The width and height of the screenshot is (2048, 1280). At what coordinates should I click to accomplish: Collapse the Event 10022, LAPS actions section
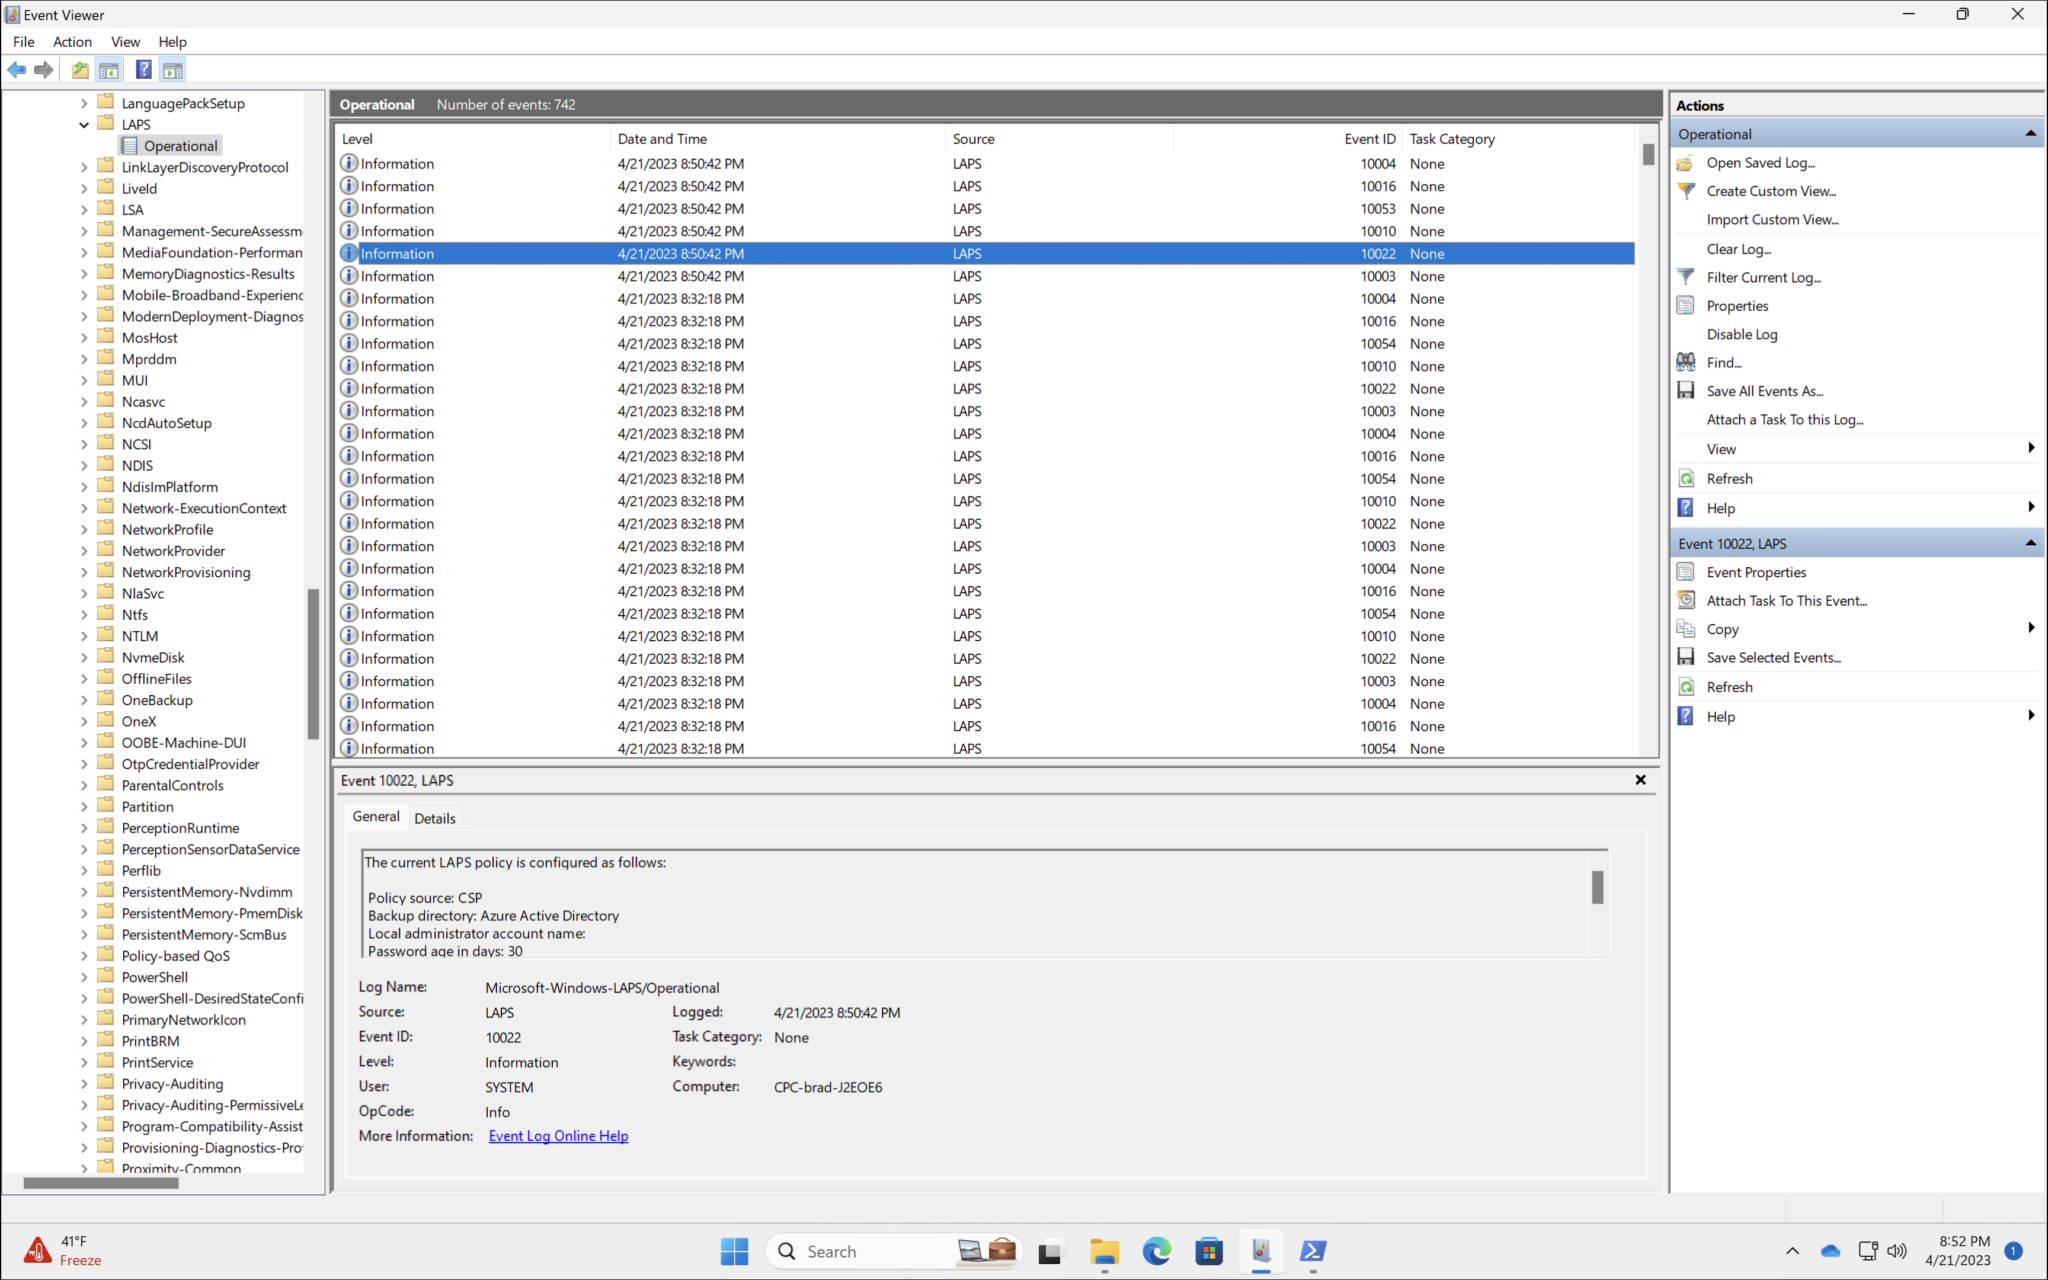tap(2030, 543)
